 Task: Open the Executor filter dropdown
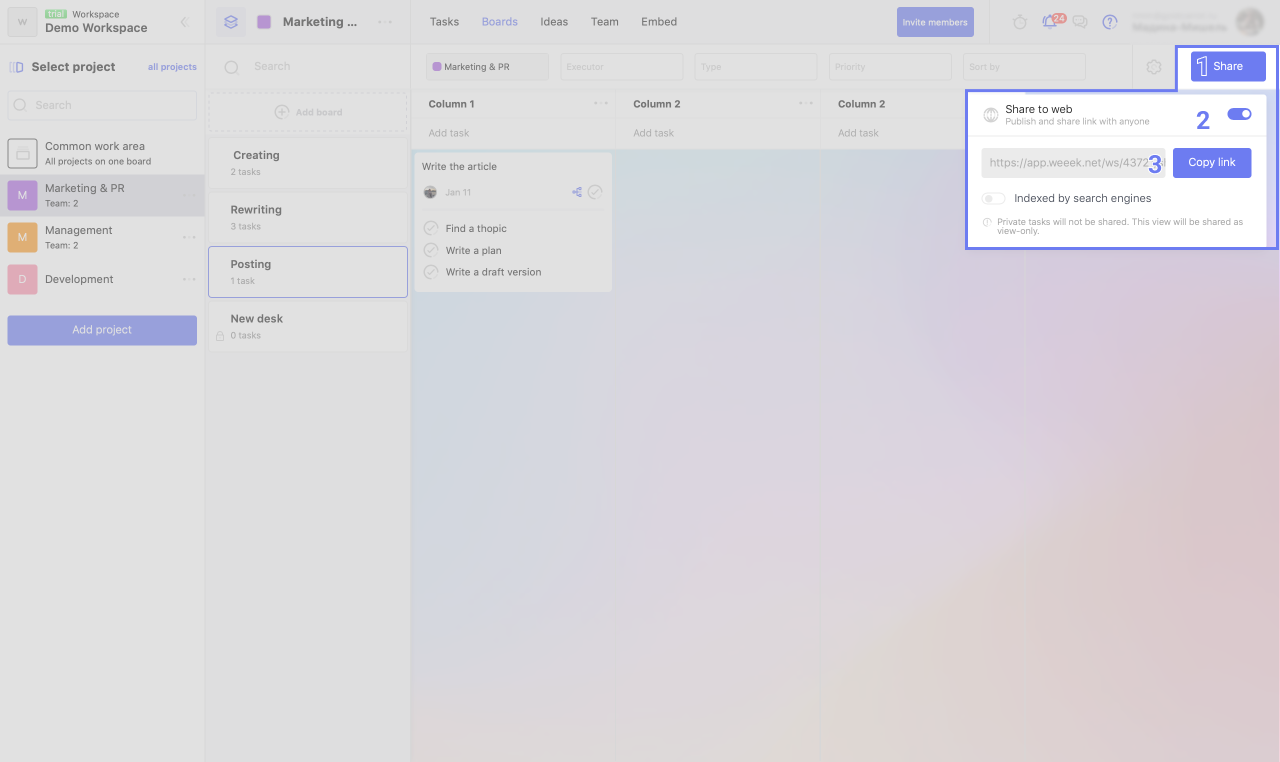[x=621, y=67]
